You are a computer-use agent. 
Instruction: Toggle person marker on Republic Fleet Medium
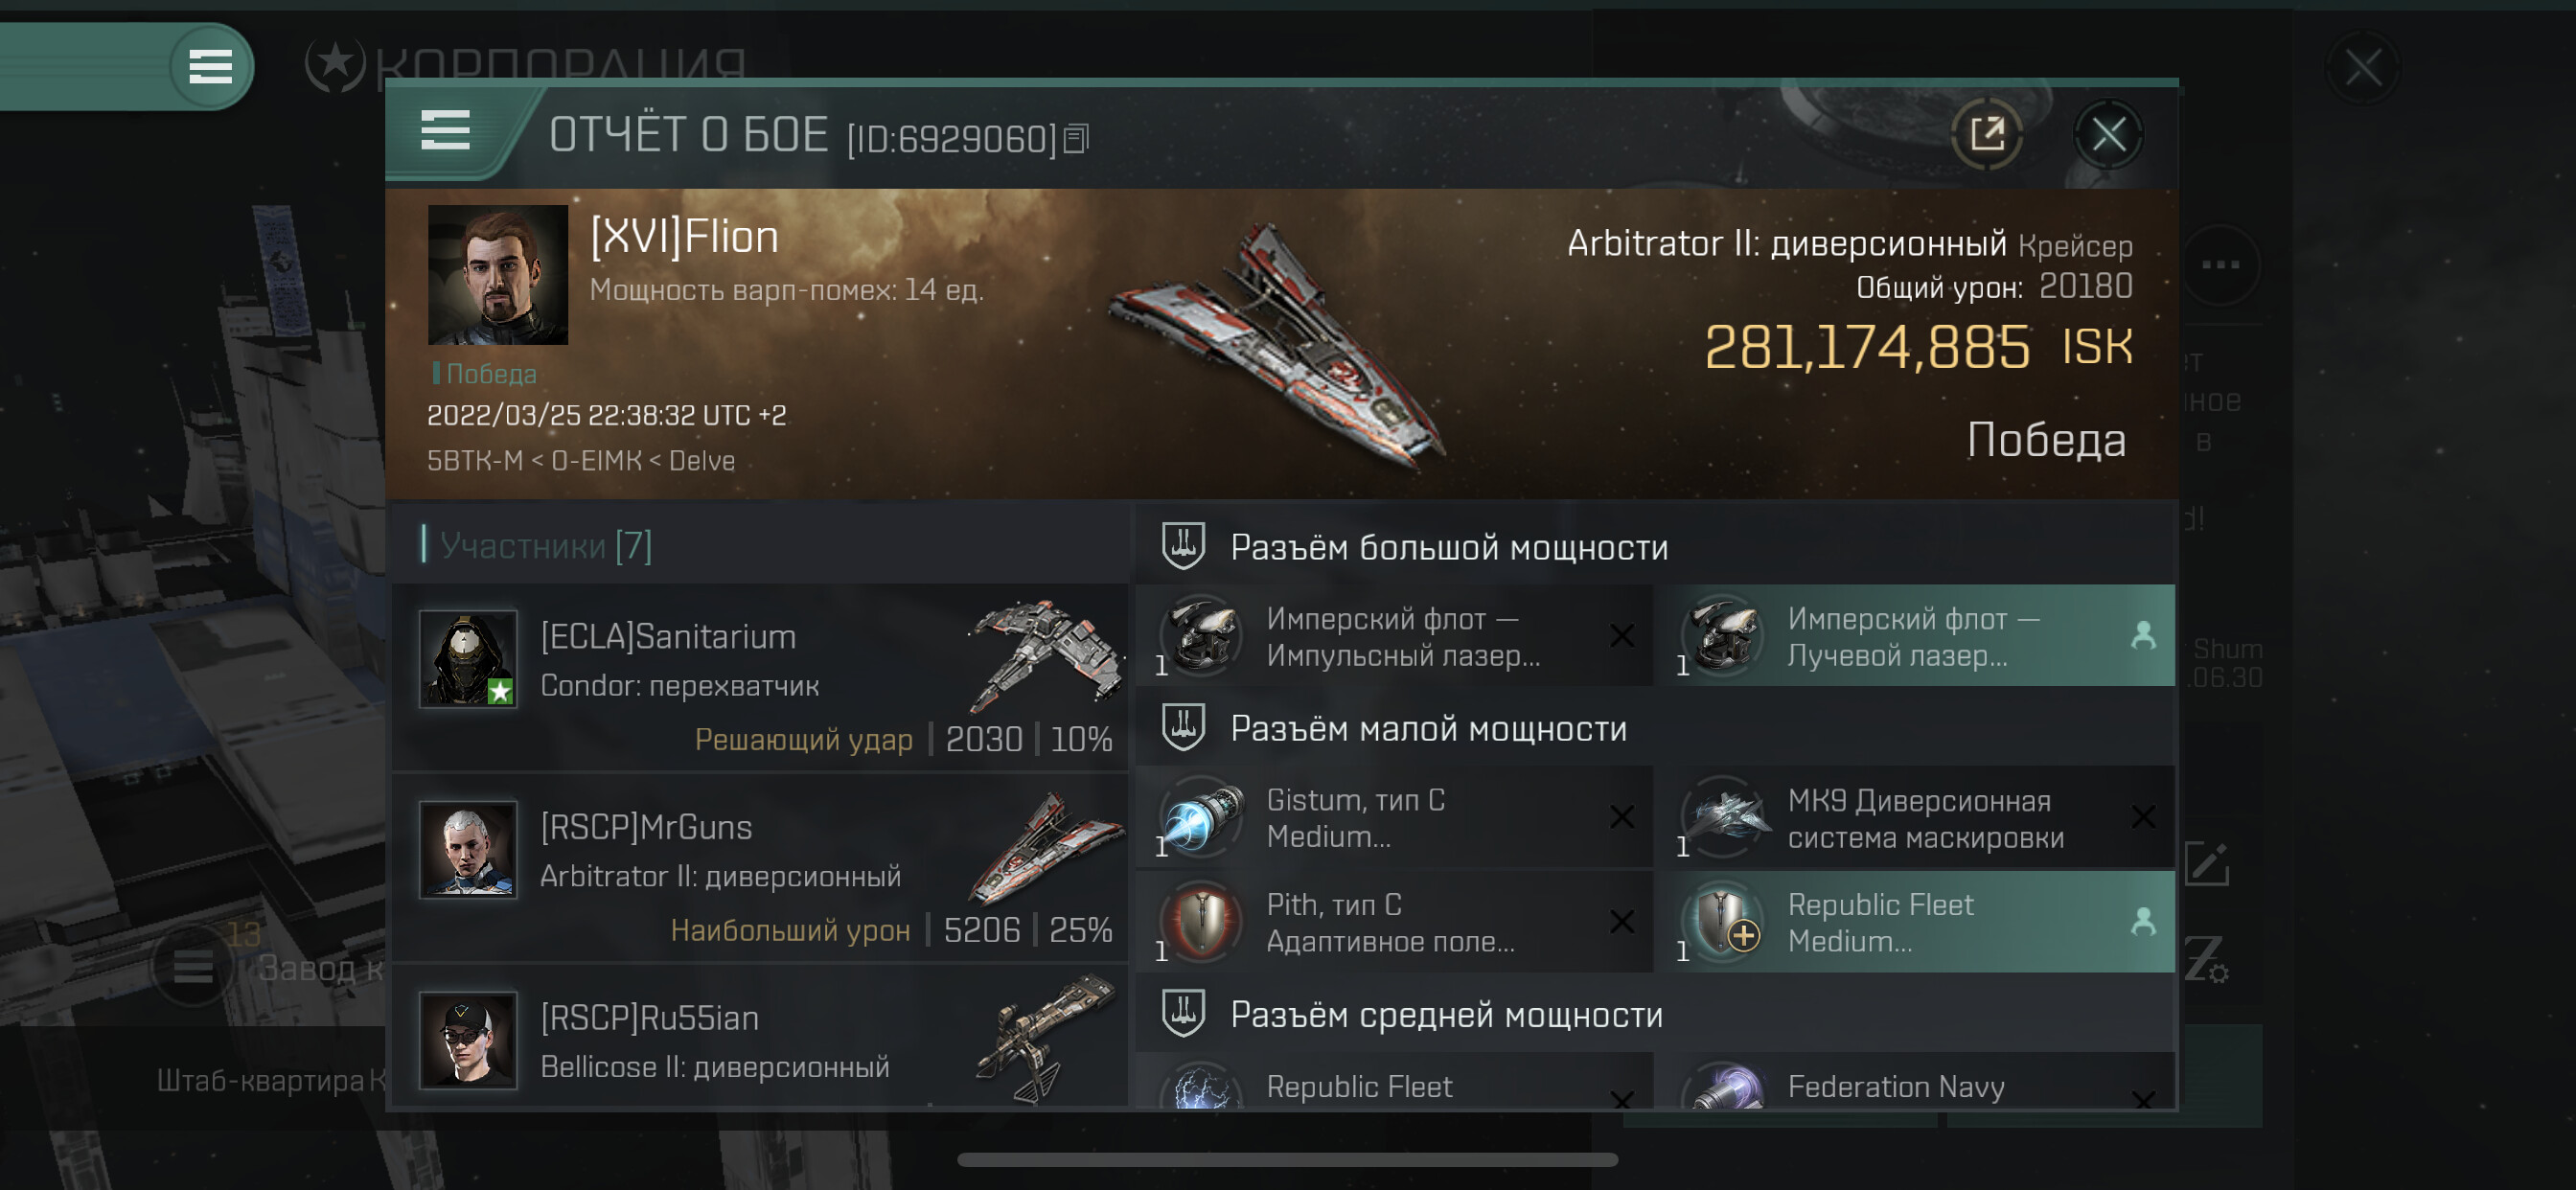tap(2142, 921)
